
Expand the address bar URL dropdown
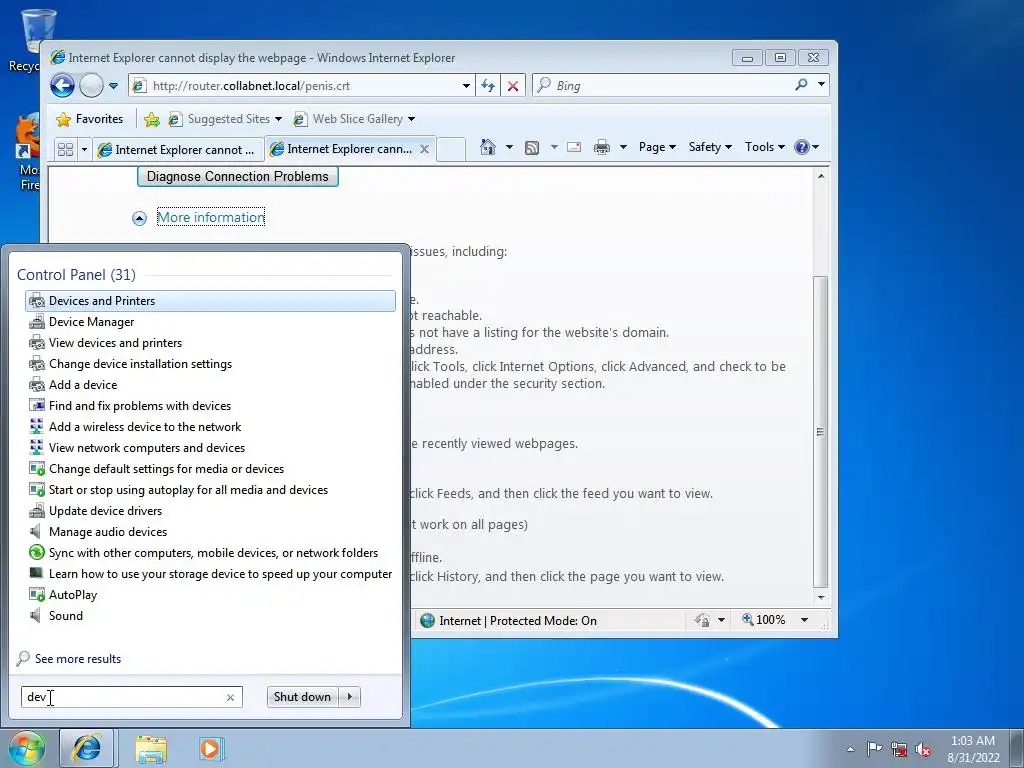coord(466,86)
